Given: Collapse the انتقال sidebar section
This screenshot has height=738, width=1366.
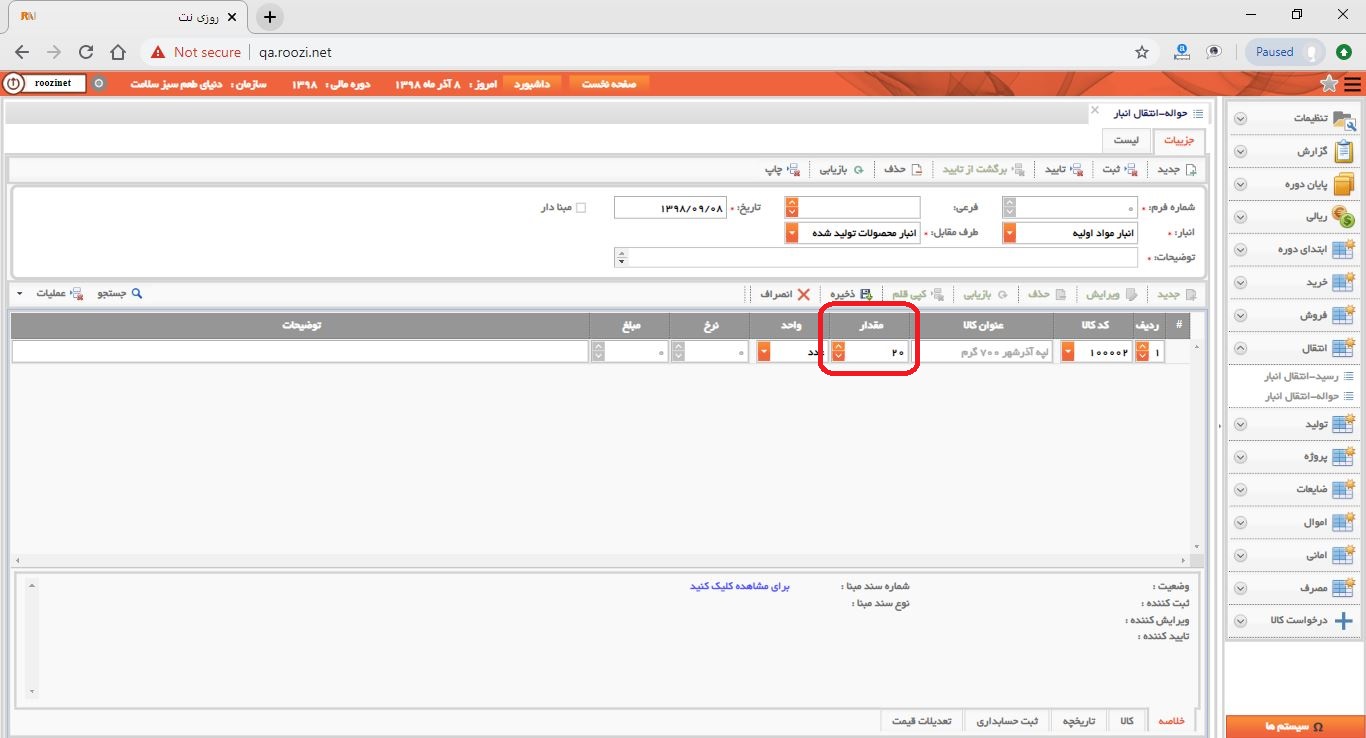Looking at the screenshot, I should (x=1241, y=348).
